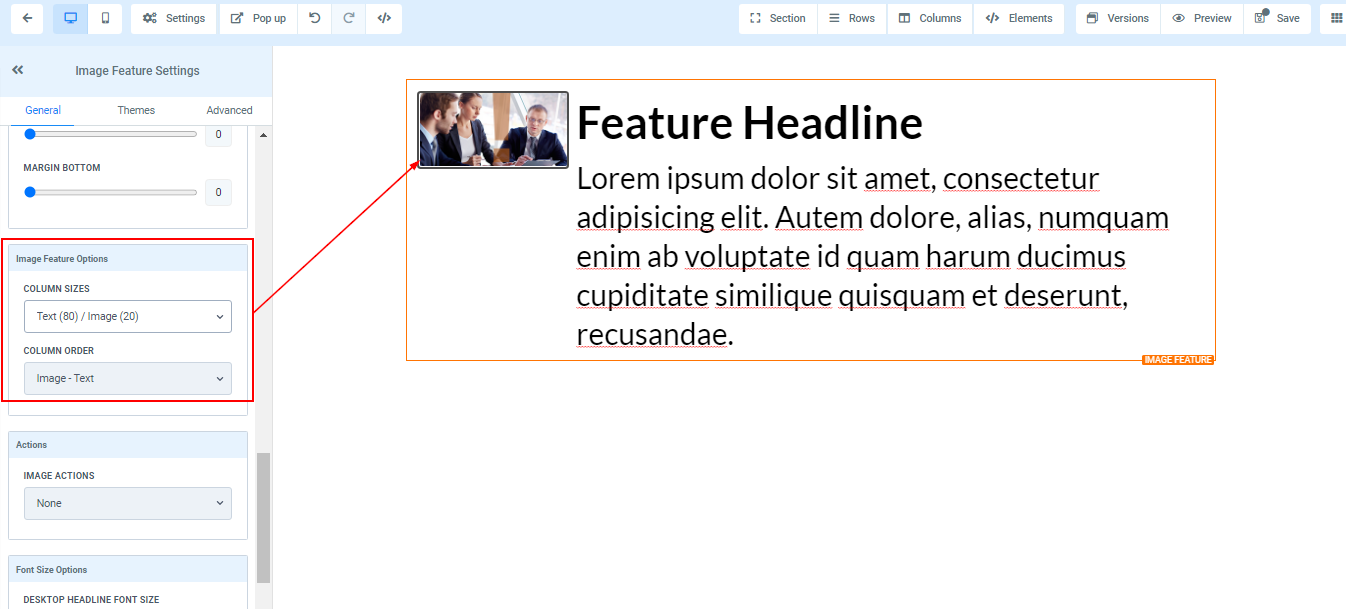Add a new Section
This screenshot has width=1346, height=609.
777,18
